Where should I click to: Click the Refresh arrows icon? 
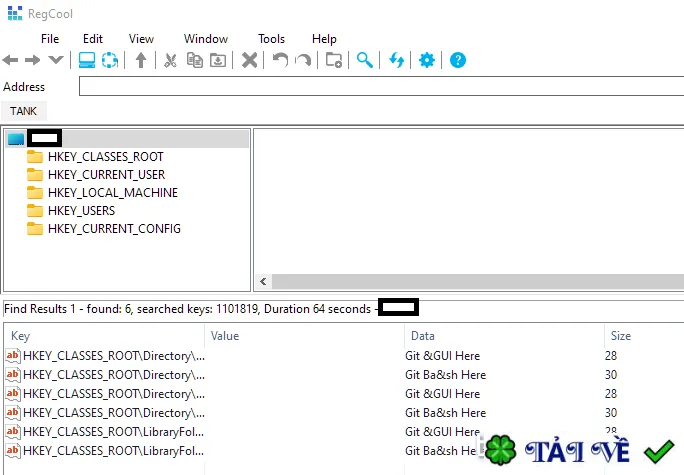point(396,60)
